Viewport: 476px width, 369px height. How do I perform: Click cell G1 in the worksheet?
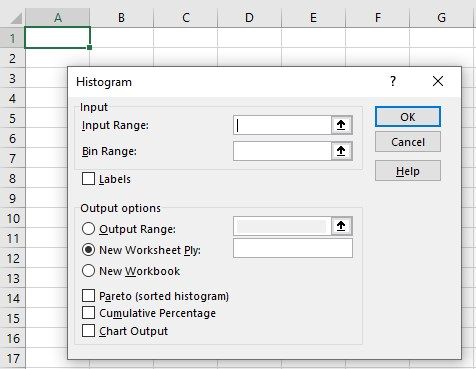[x=442, y=38]
